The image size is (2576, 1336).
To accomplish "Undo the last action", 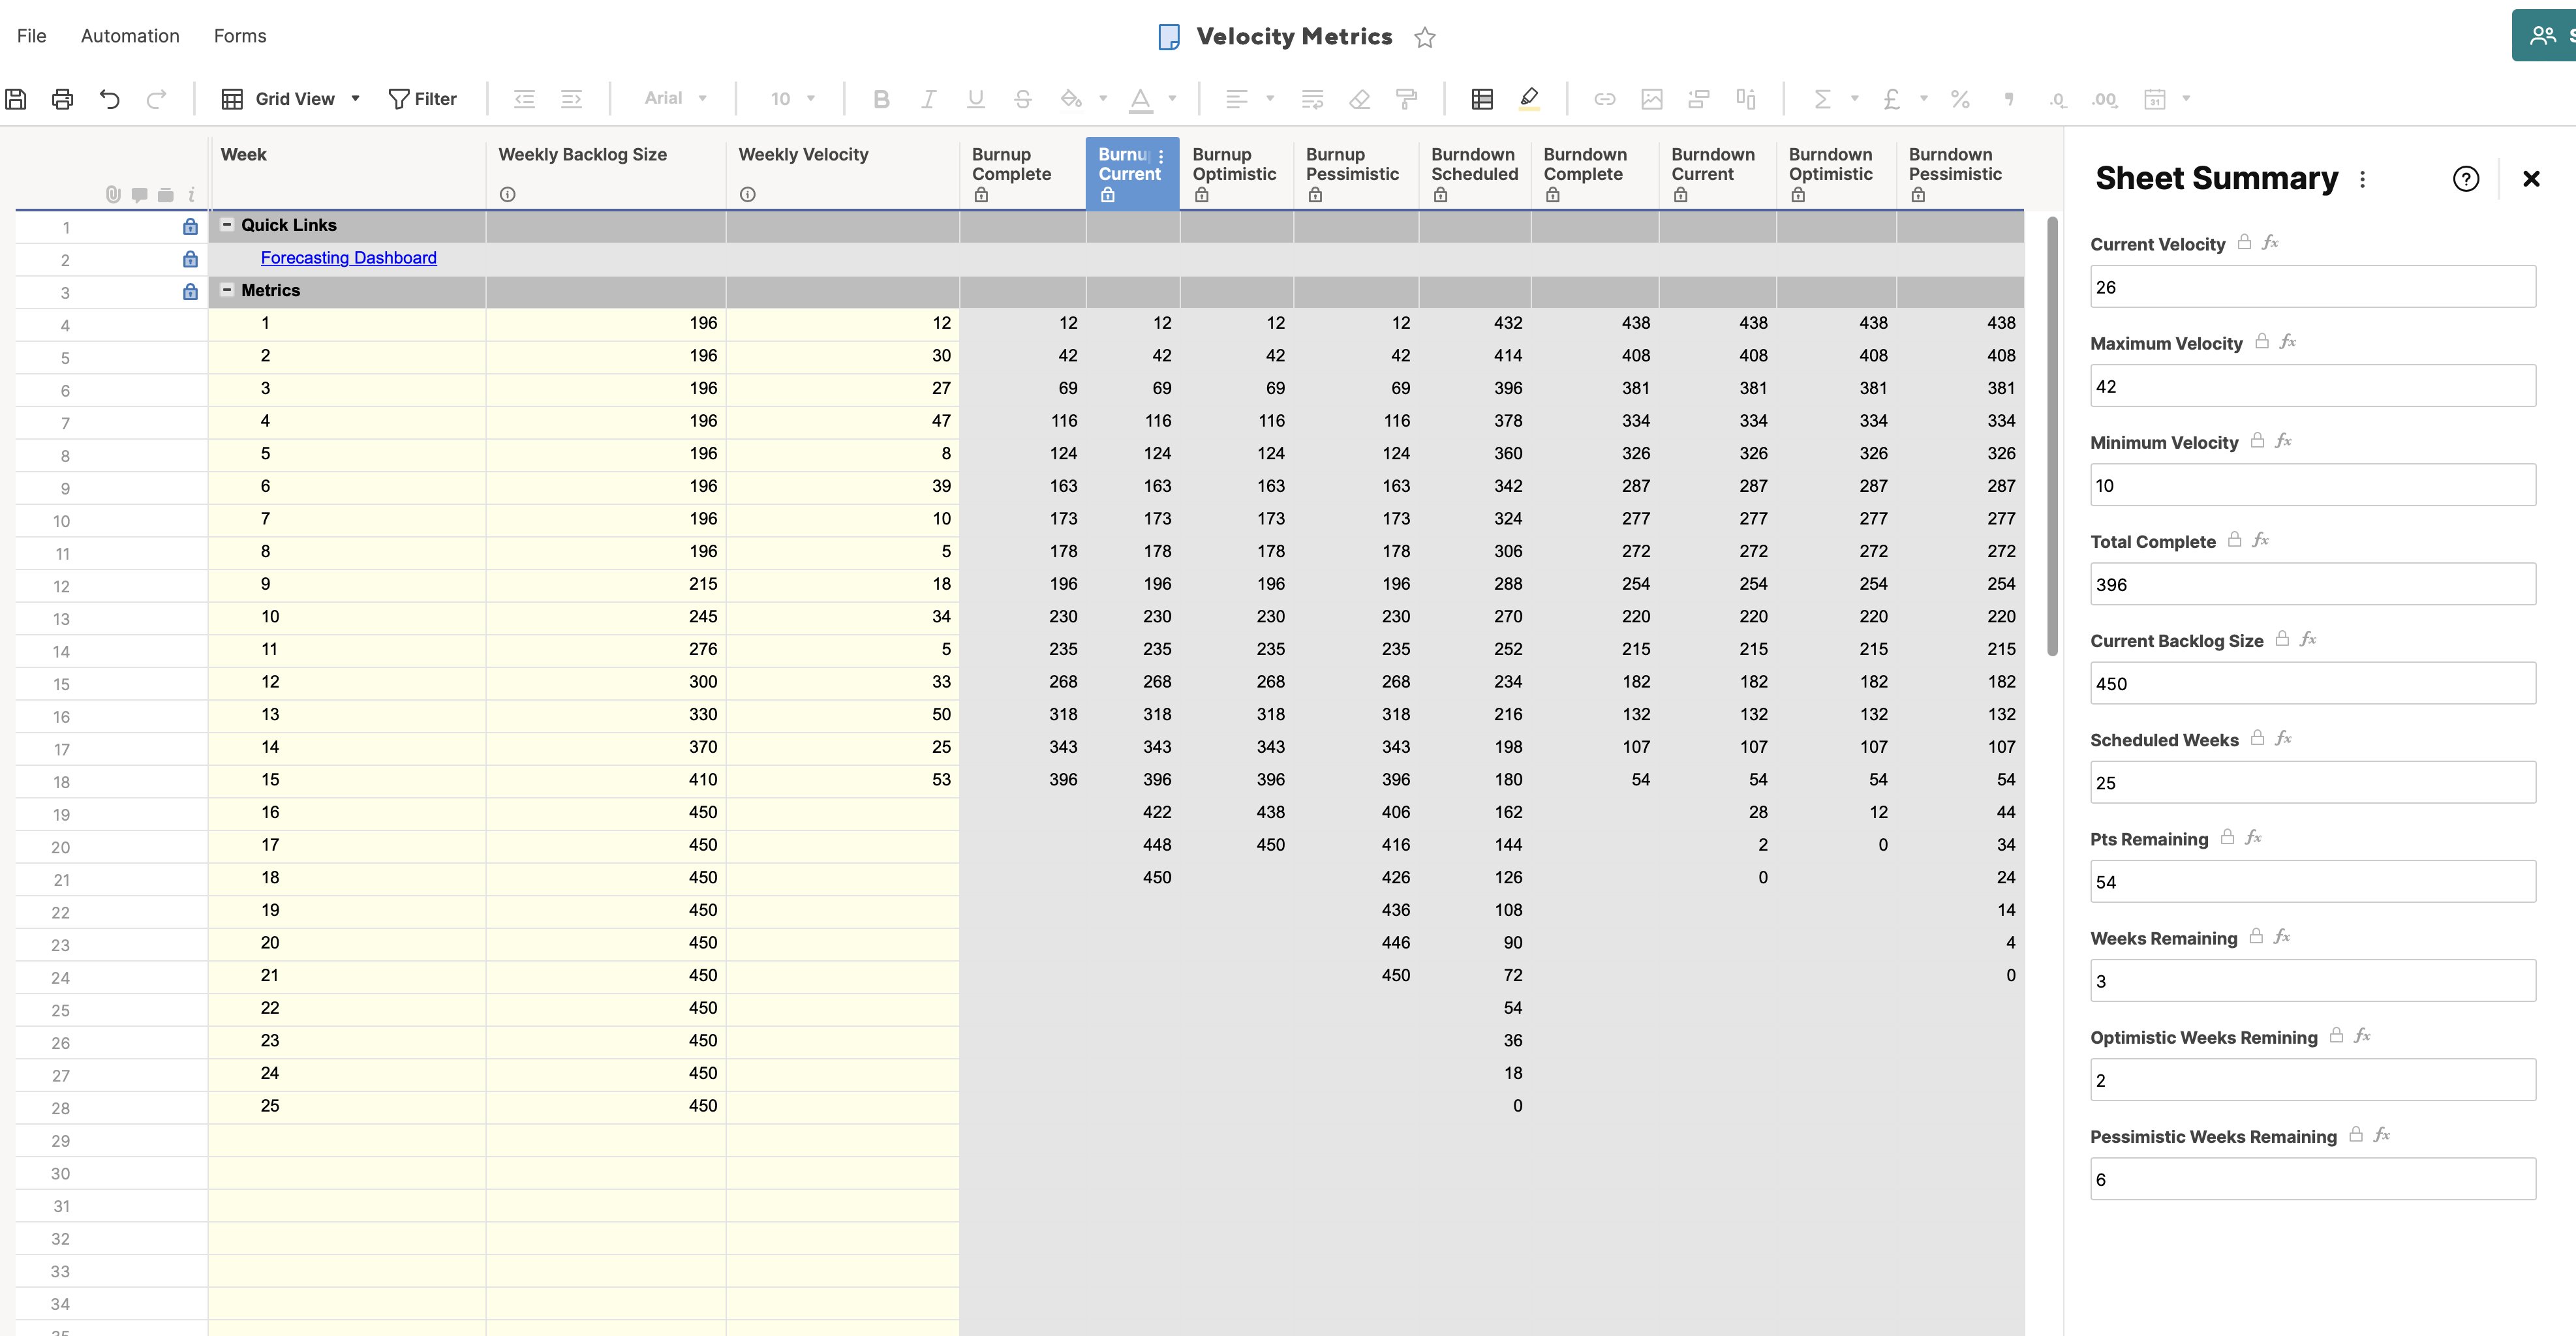I will 110,99.
